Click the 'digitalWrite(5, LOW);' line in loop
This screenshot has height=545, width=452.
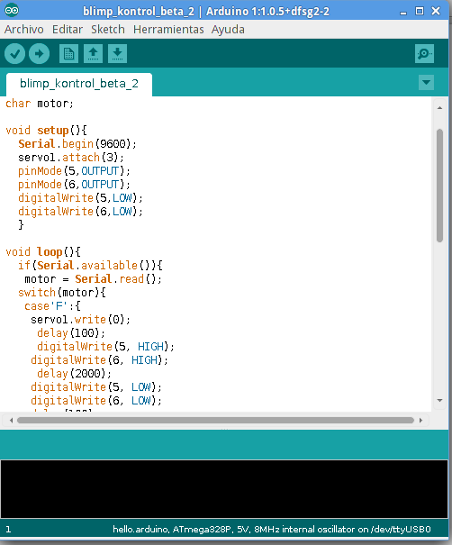click(x=96, y=388)
